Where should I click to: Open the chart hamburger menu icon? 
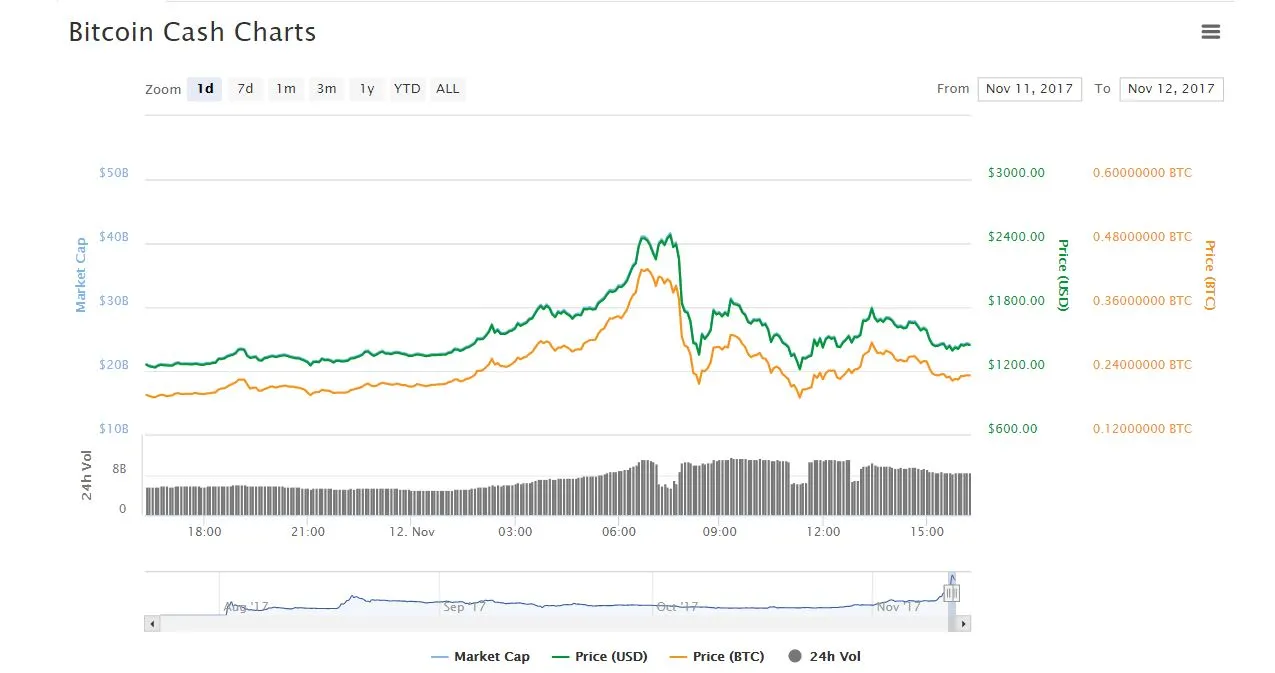pyautogui.click(x=1210, y=32)
